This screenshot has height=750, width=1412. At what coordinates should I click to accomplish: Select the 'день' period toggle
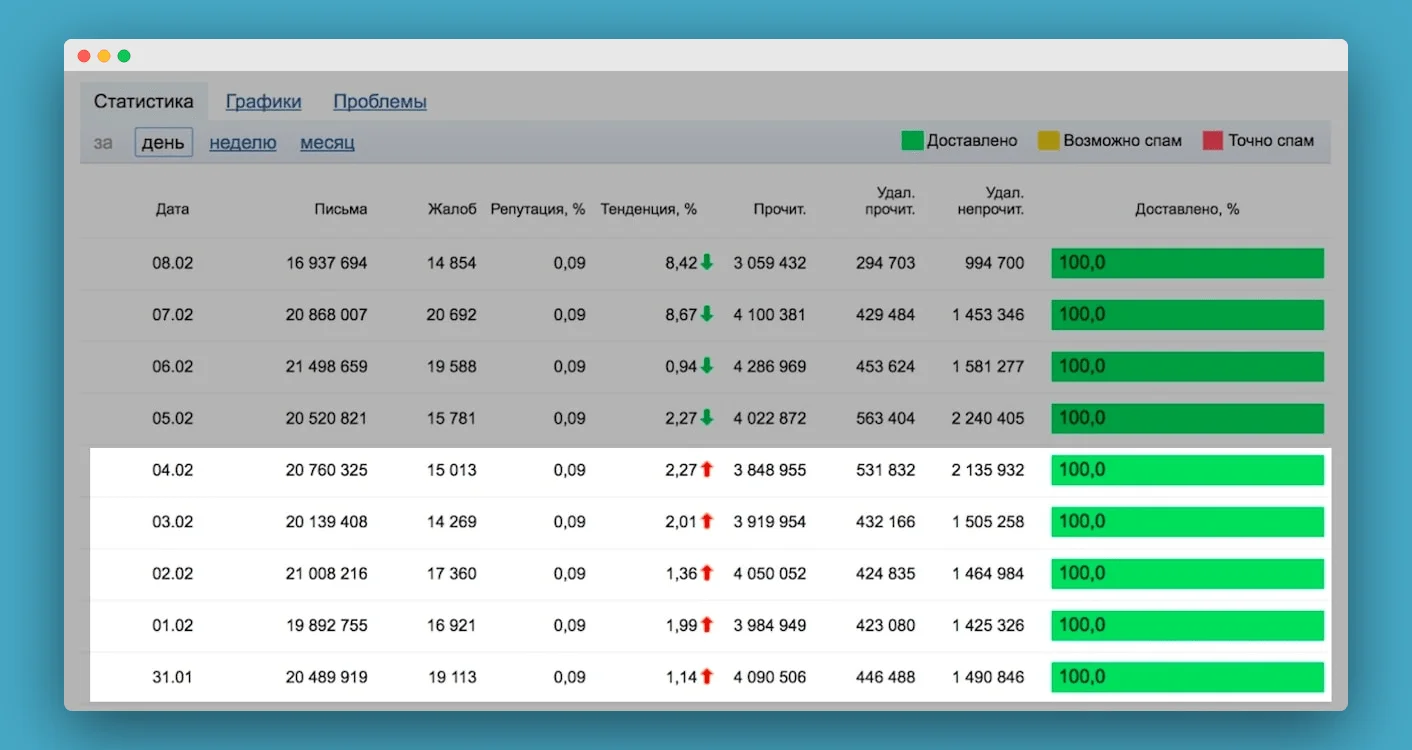(x=163, y=142)
